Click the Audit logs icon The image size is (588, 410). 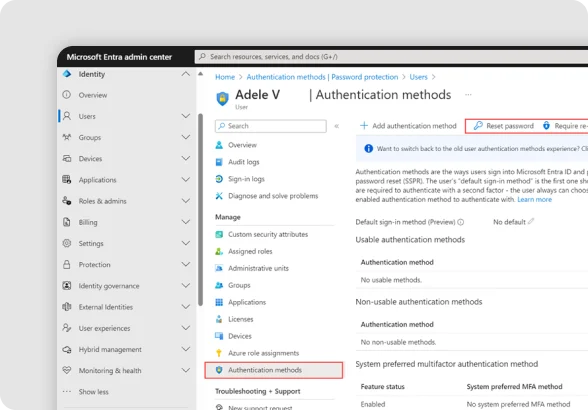point(219,162)
